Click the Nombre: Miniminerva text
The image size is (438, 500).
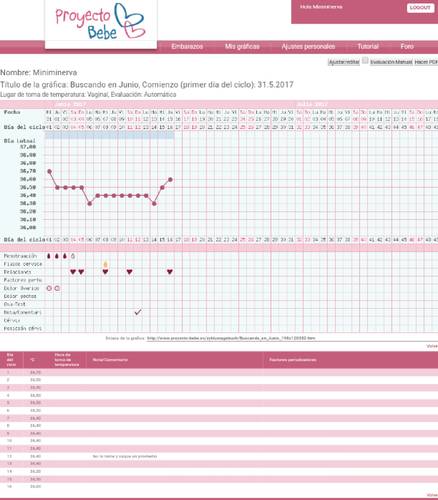click(39, 72)
